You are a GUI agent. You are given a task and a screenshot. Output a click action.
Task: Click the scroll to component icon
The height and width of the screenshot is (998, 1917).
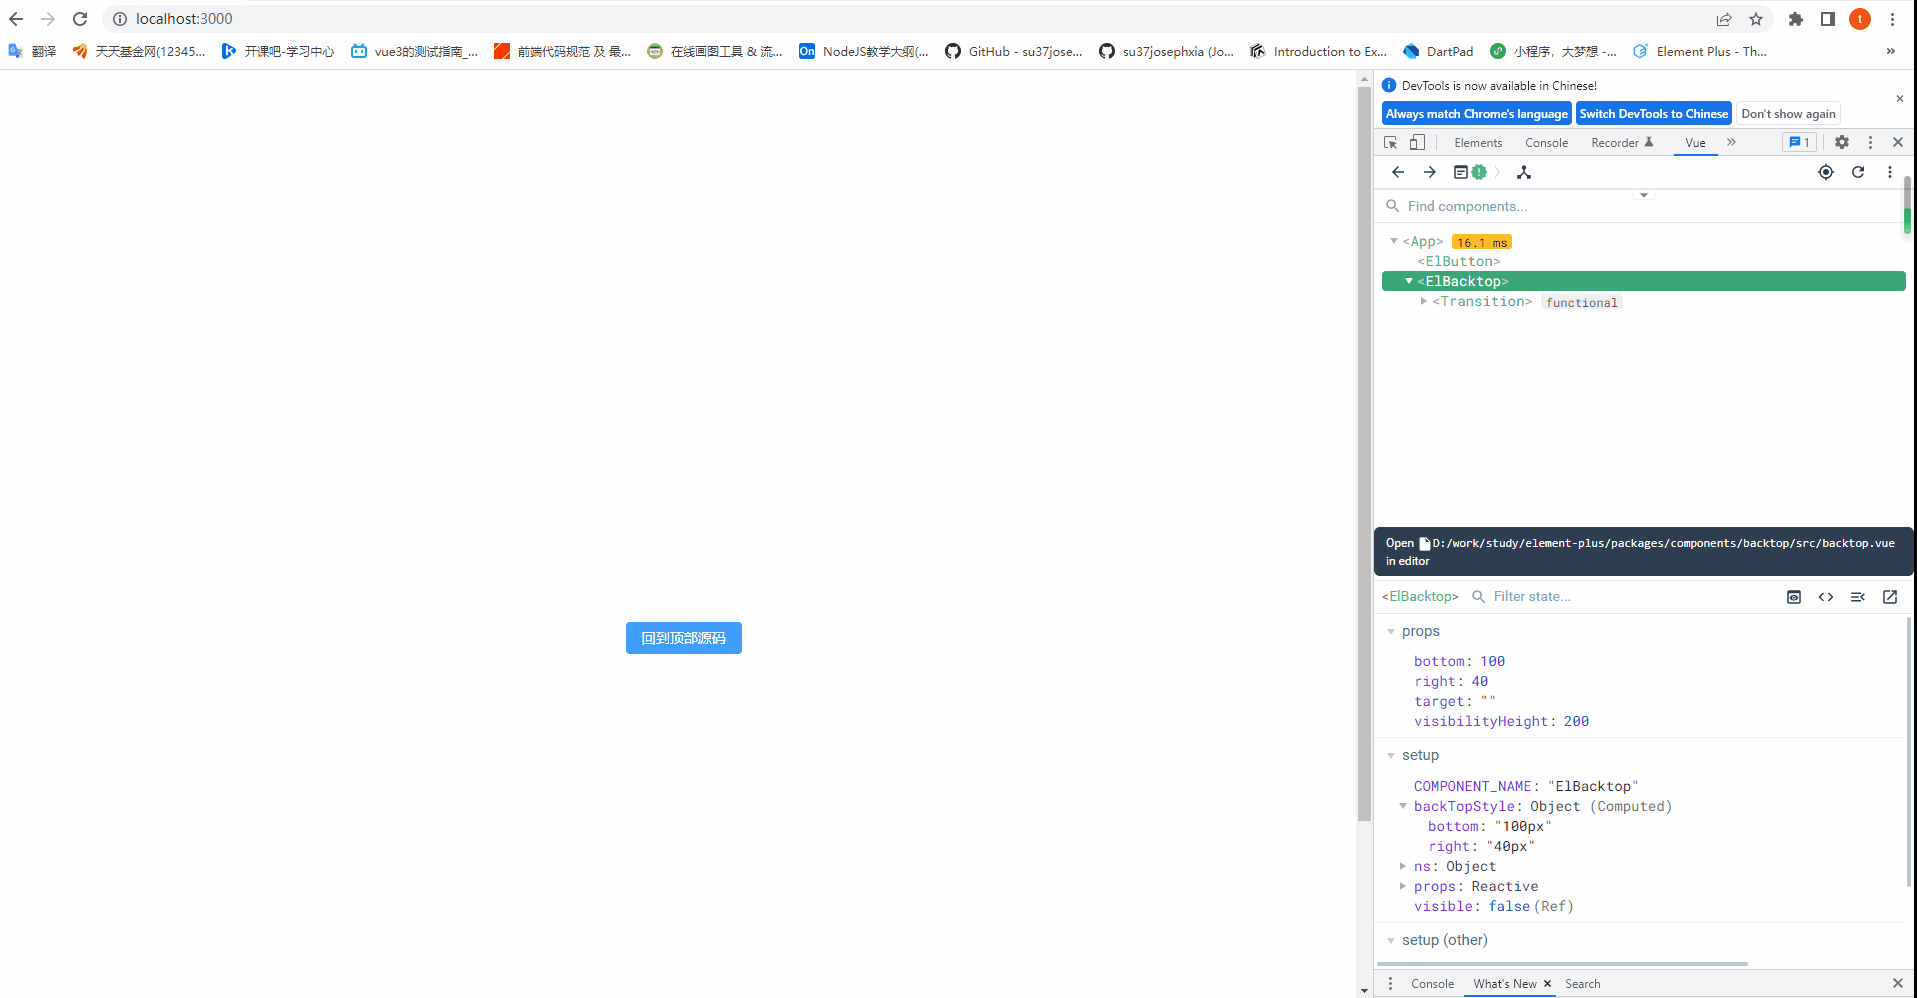tap(1794, 597)
